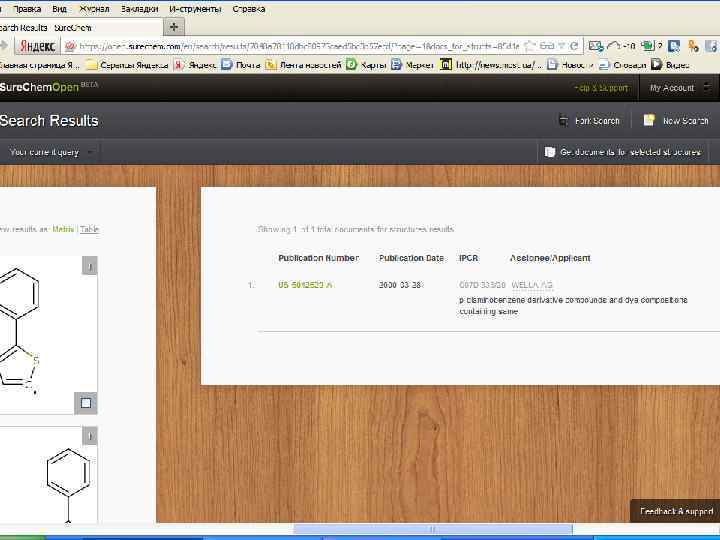Select the Search Results SureChem tab
Screen dimensions: 720x540
[x=80, y=28]
